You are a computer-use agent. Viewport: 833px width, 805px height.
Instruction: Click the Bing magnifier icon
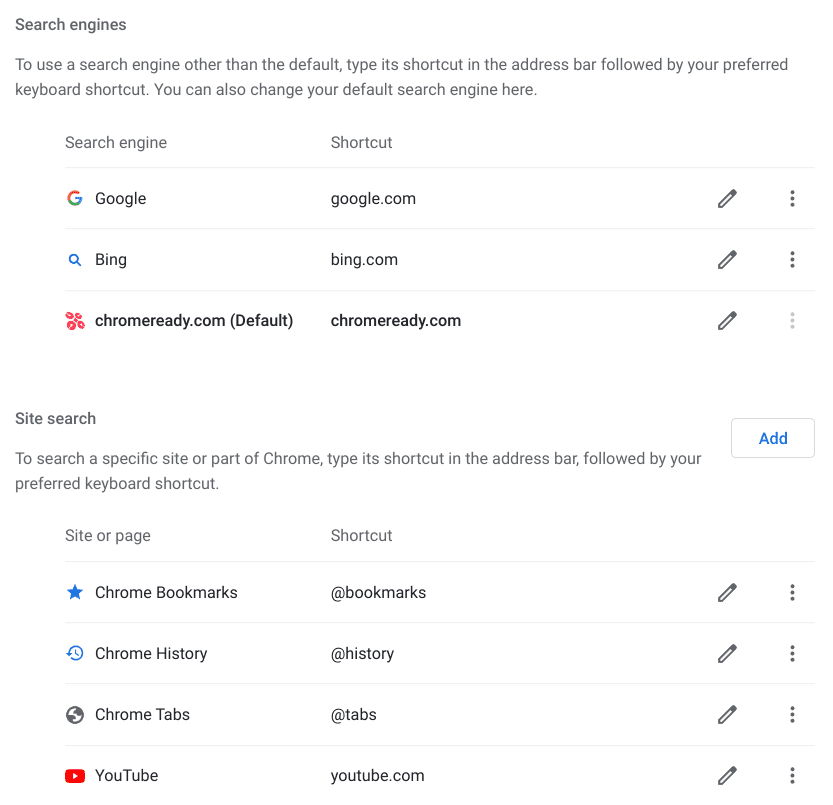click(x=75, y=260)
